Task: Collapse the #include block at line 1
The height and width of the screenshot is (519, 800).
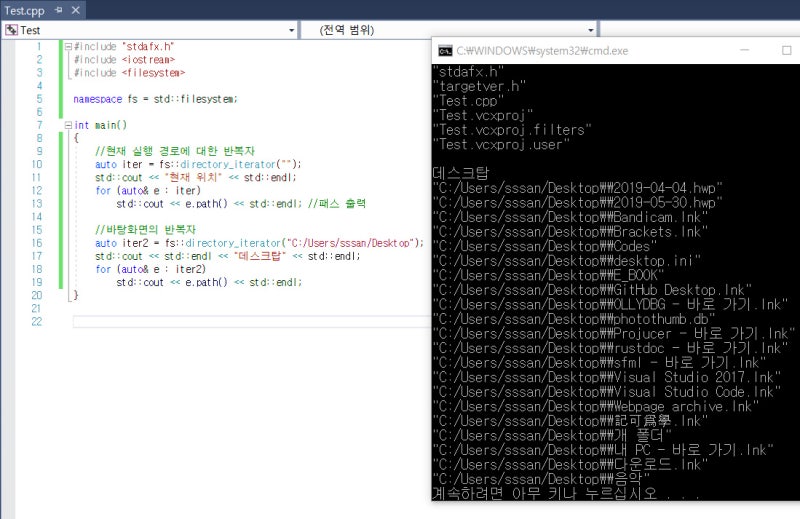Action: click(x=67, y=47)
